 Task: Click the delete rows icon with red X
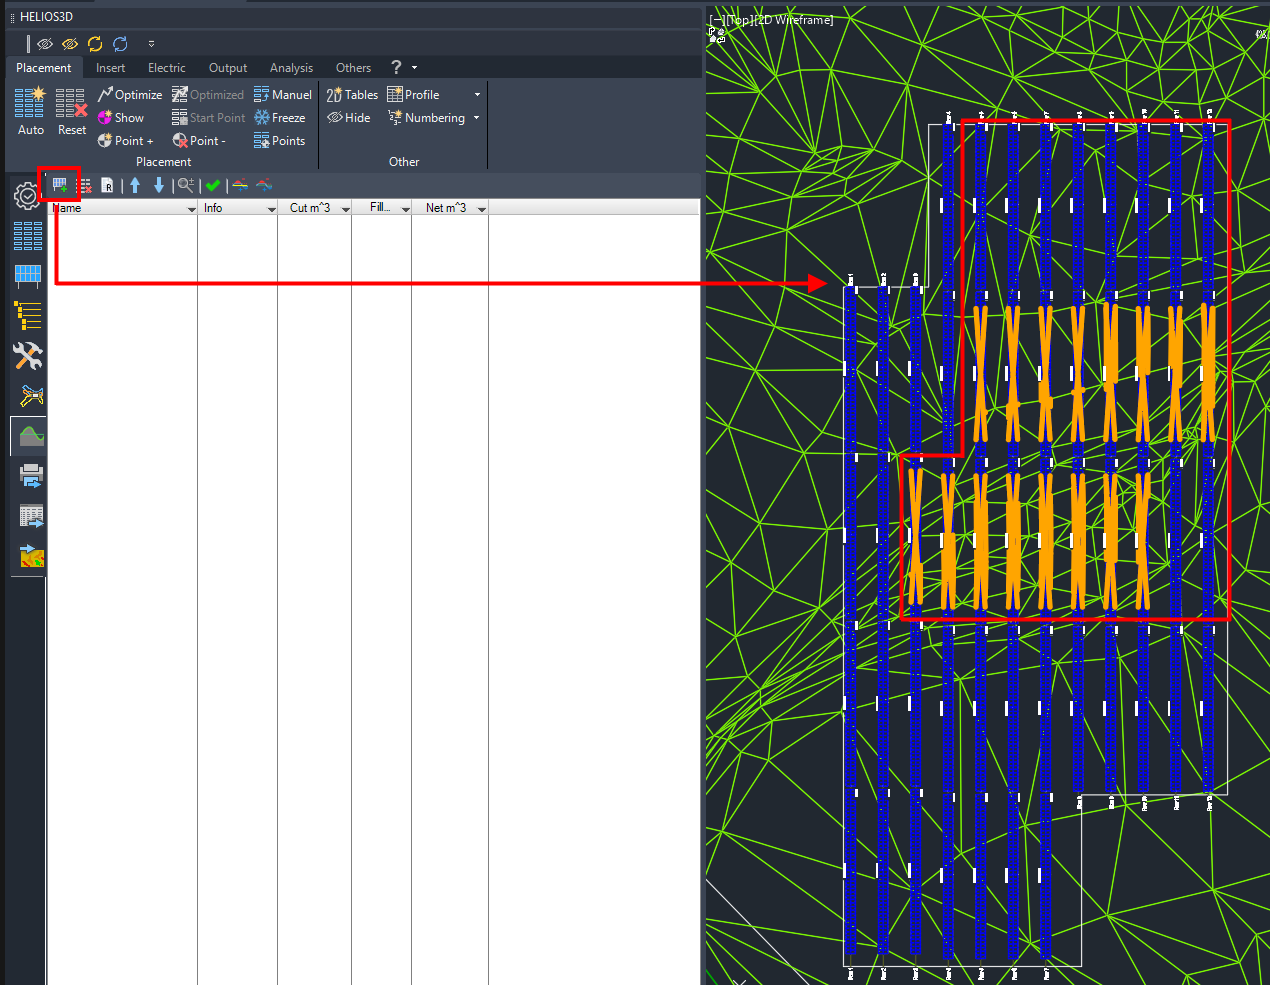84,185
